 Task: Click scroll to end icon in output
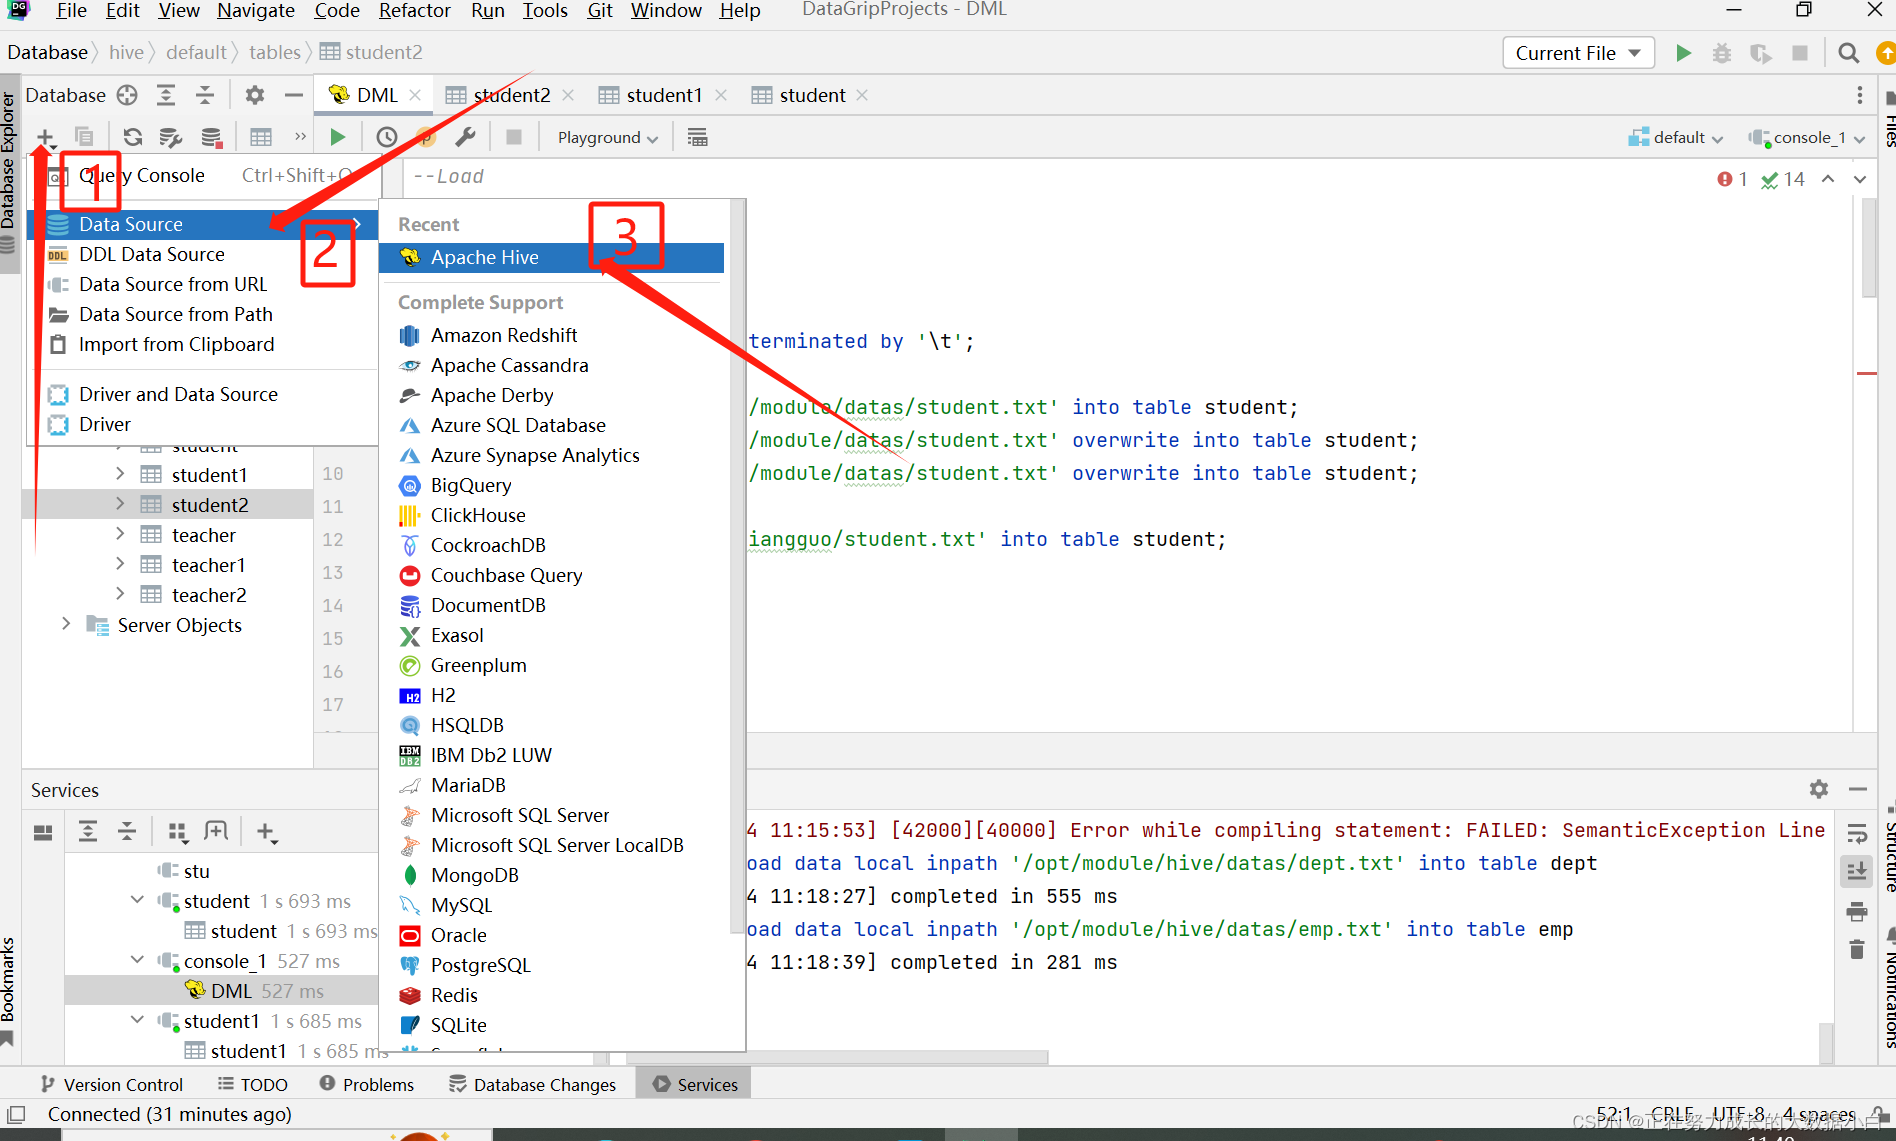(1857, 871)
